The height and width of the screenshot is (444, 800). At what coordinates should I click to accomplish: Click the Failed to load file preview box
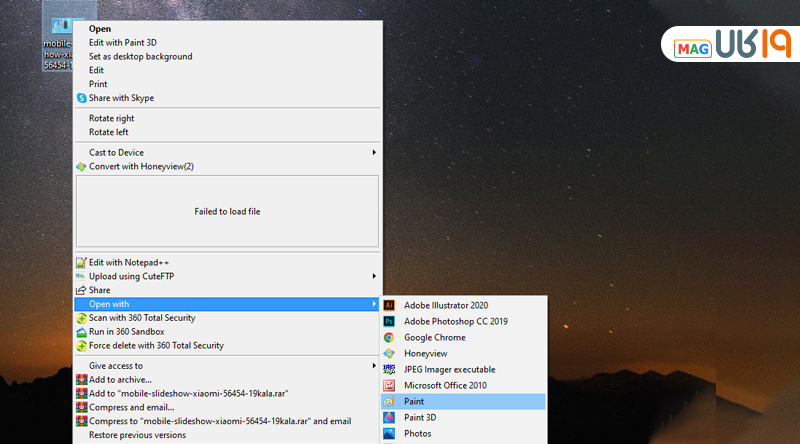pyautogui.click(x=228, y=211)
